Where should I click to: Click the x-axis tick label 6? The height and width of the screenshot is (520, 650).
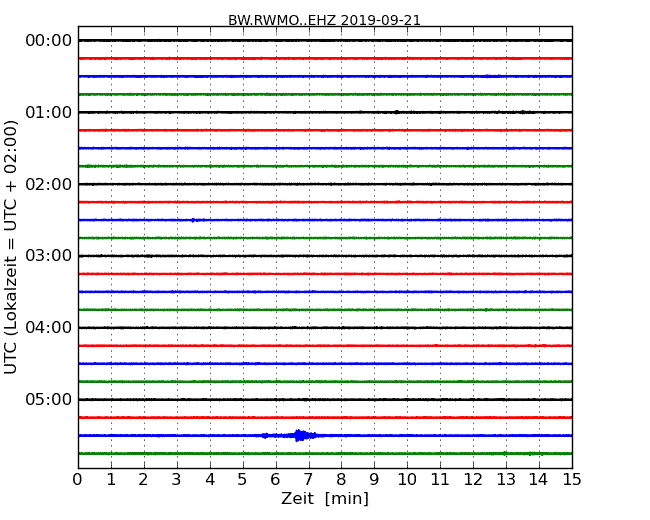pos(275,480)
